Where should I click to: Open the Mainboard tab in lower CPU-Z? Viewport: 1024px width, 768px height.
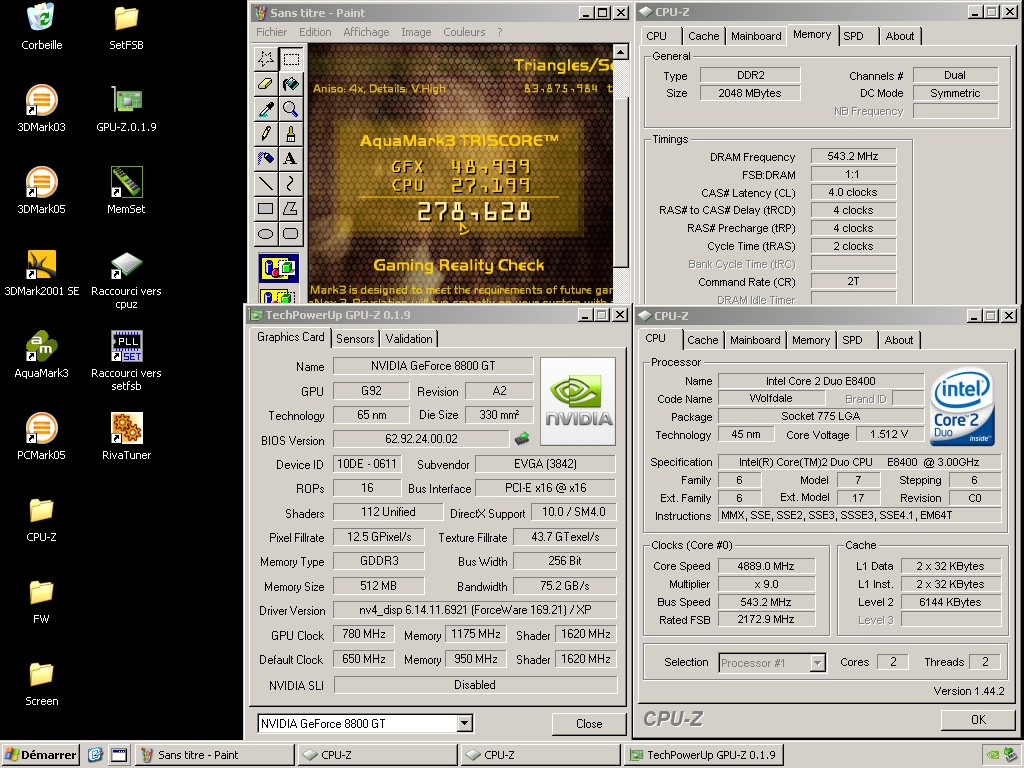coord(755,340)
